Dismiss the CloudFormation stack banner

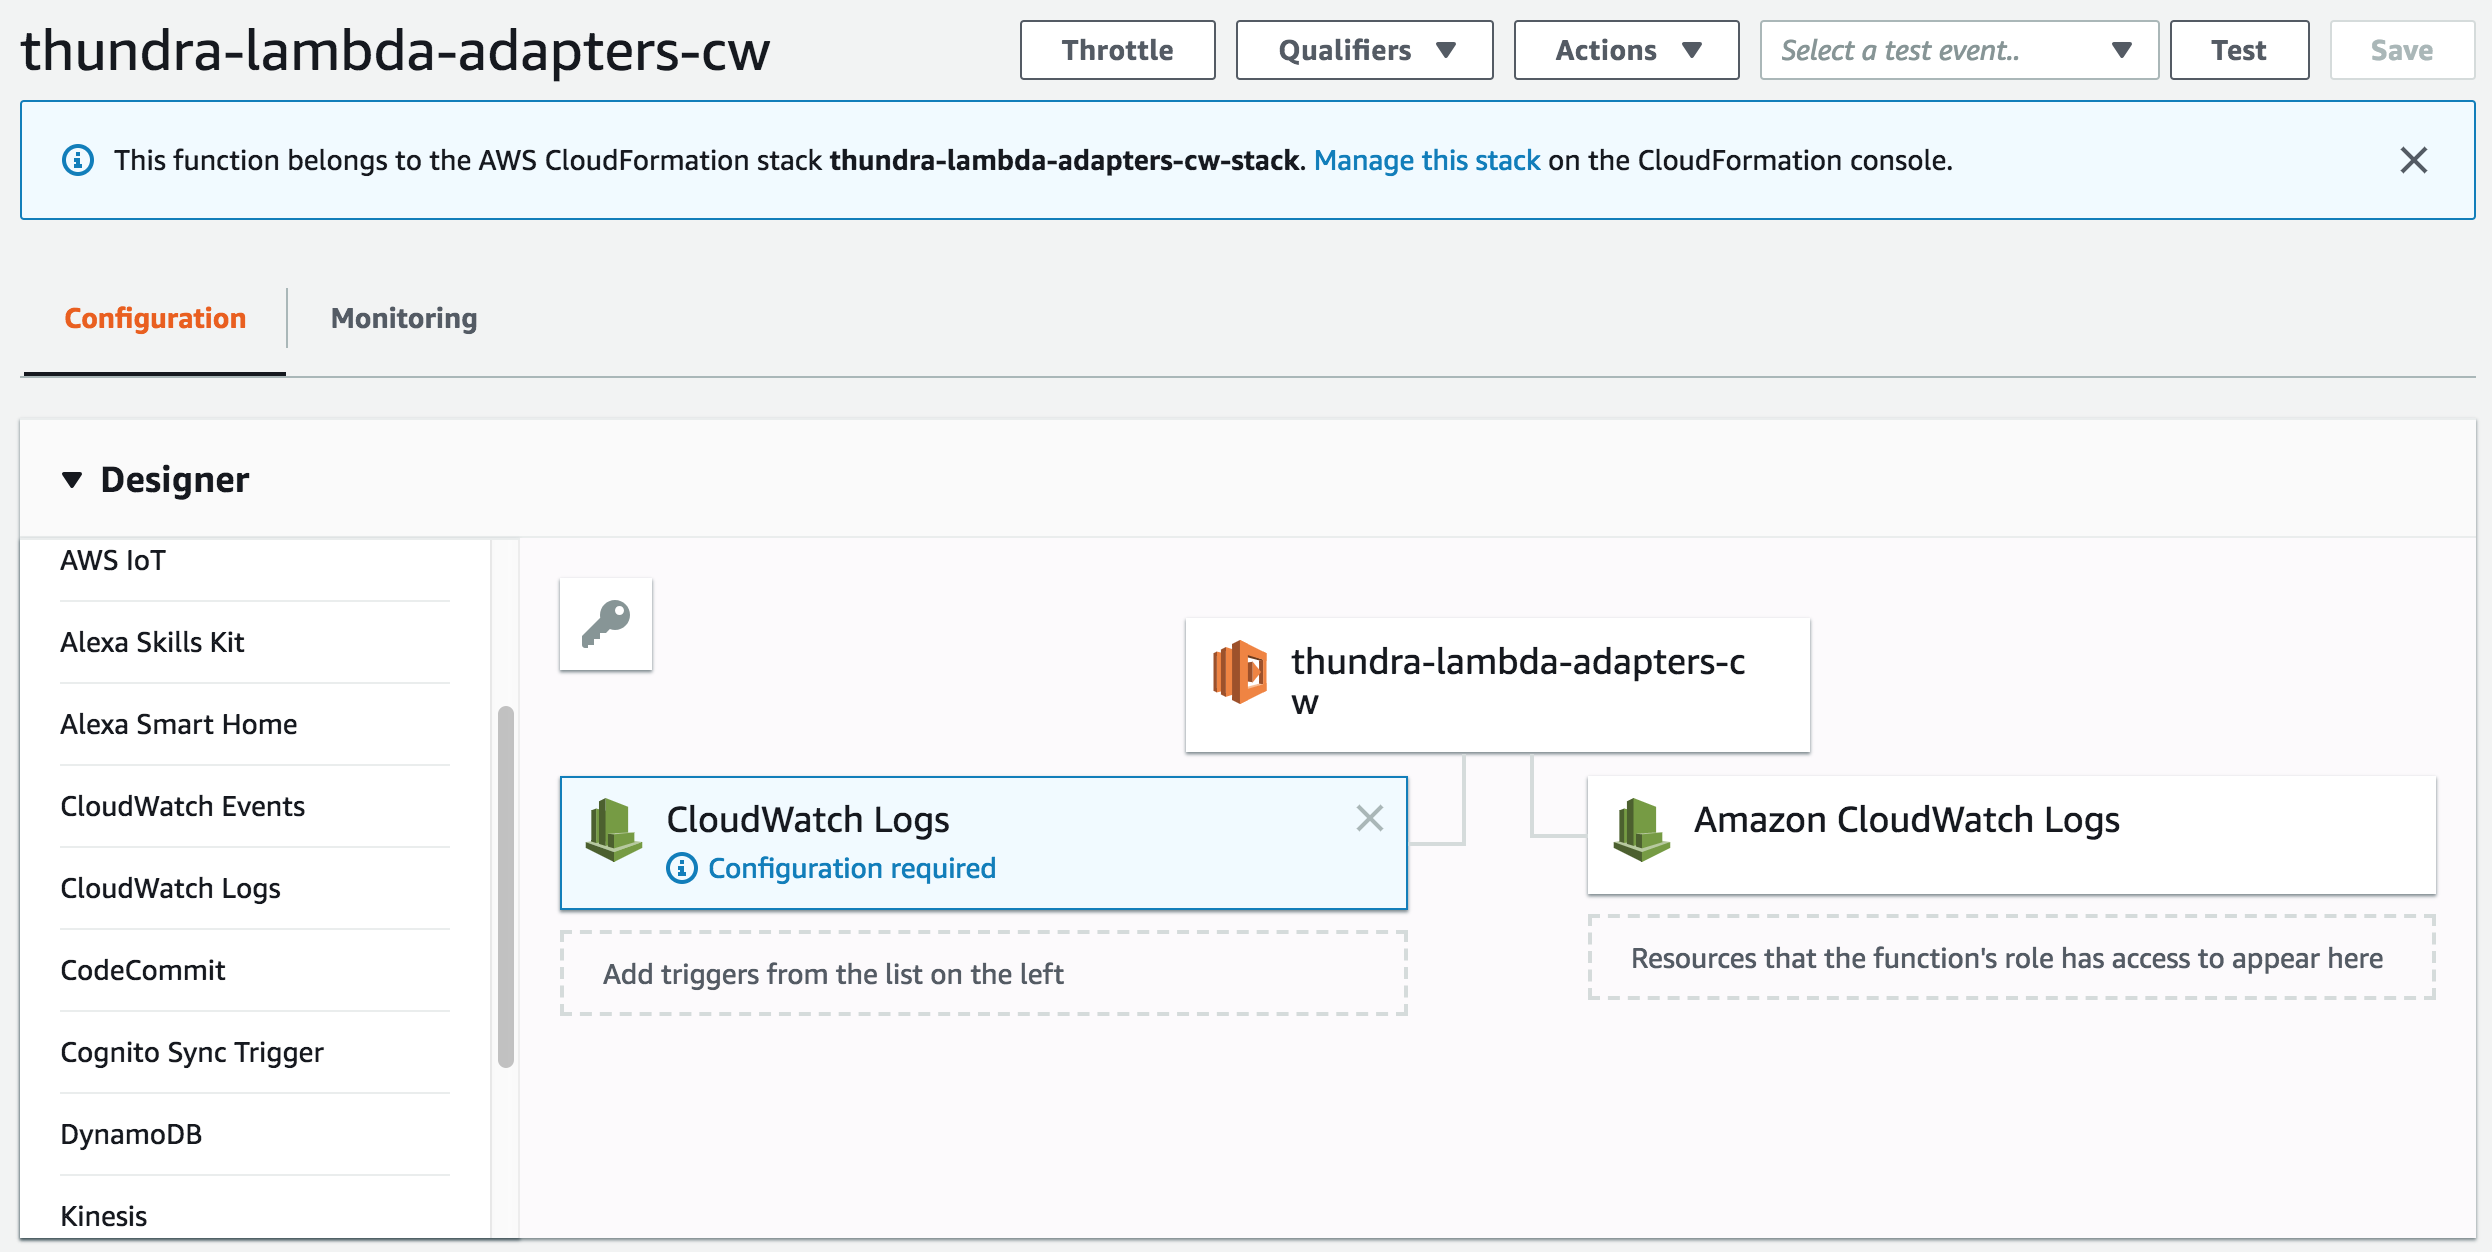coord(2414,160)
